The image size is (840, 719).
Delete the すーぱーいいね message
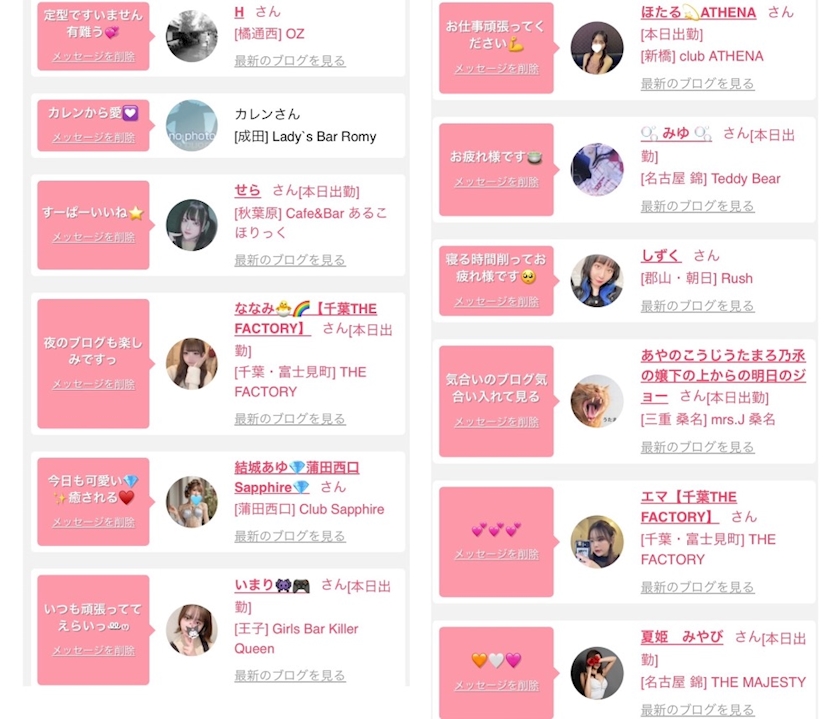[x=93, y=237]
